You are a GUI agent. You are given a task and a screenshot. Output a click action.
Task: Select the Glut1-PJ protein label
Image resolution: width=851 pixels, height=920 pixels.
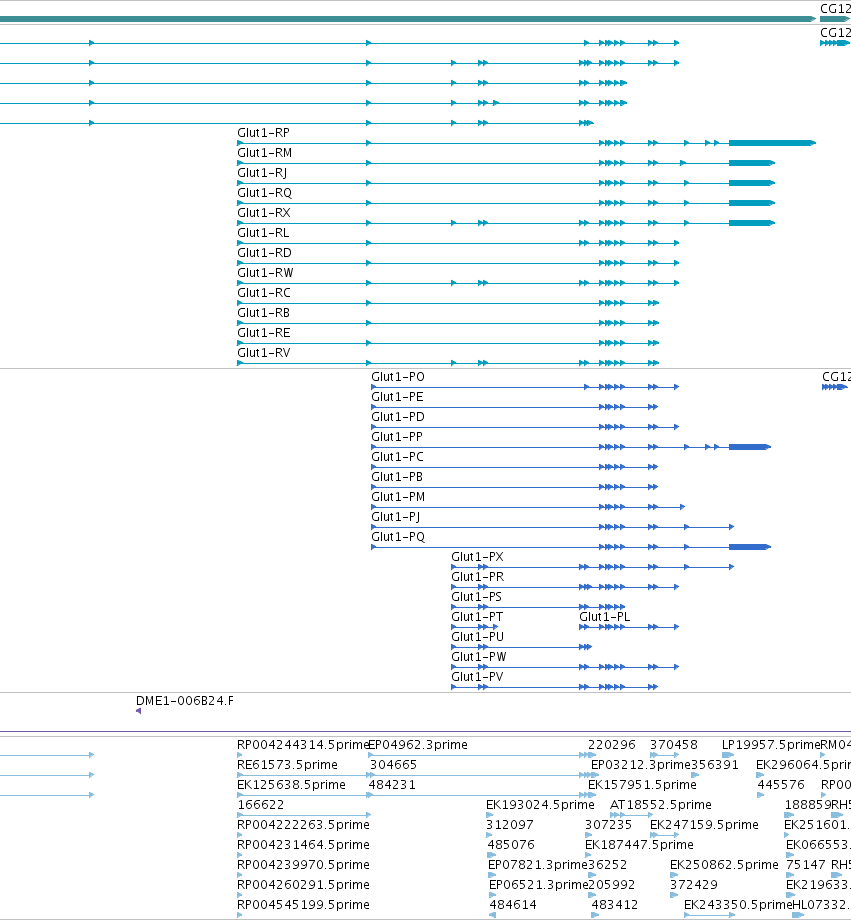coord(396,516)
